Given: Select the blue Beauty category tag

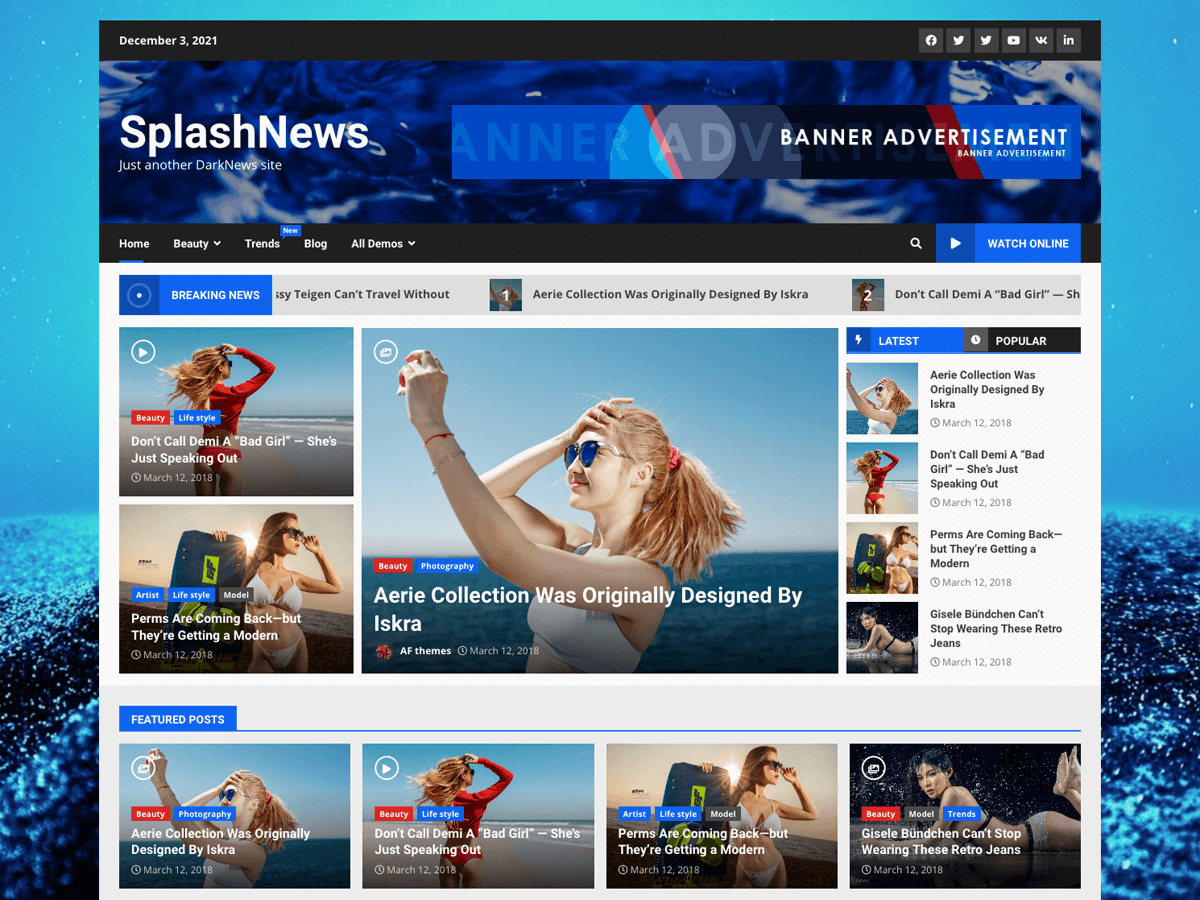Looking at the screenshot, I should coord(393,566).
